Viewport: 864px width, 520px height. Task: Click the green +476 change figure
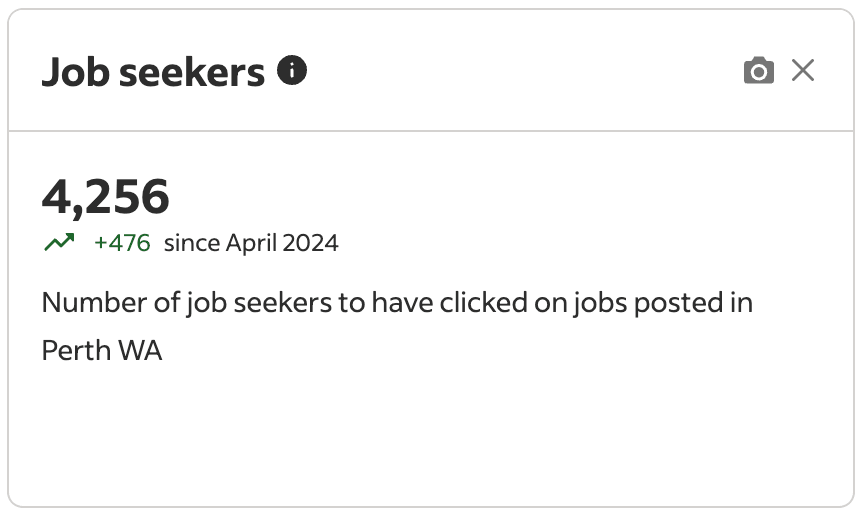[x=122, y=243]
